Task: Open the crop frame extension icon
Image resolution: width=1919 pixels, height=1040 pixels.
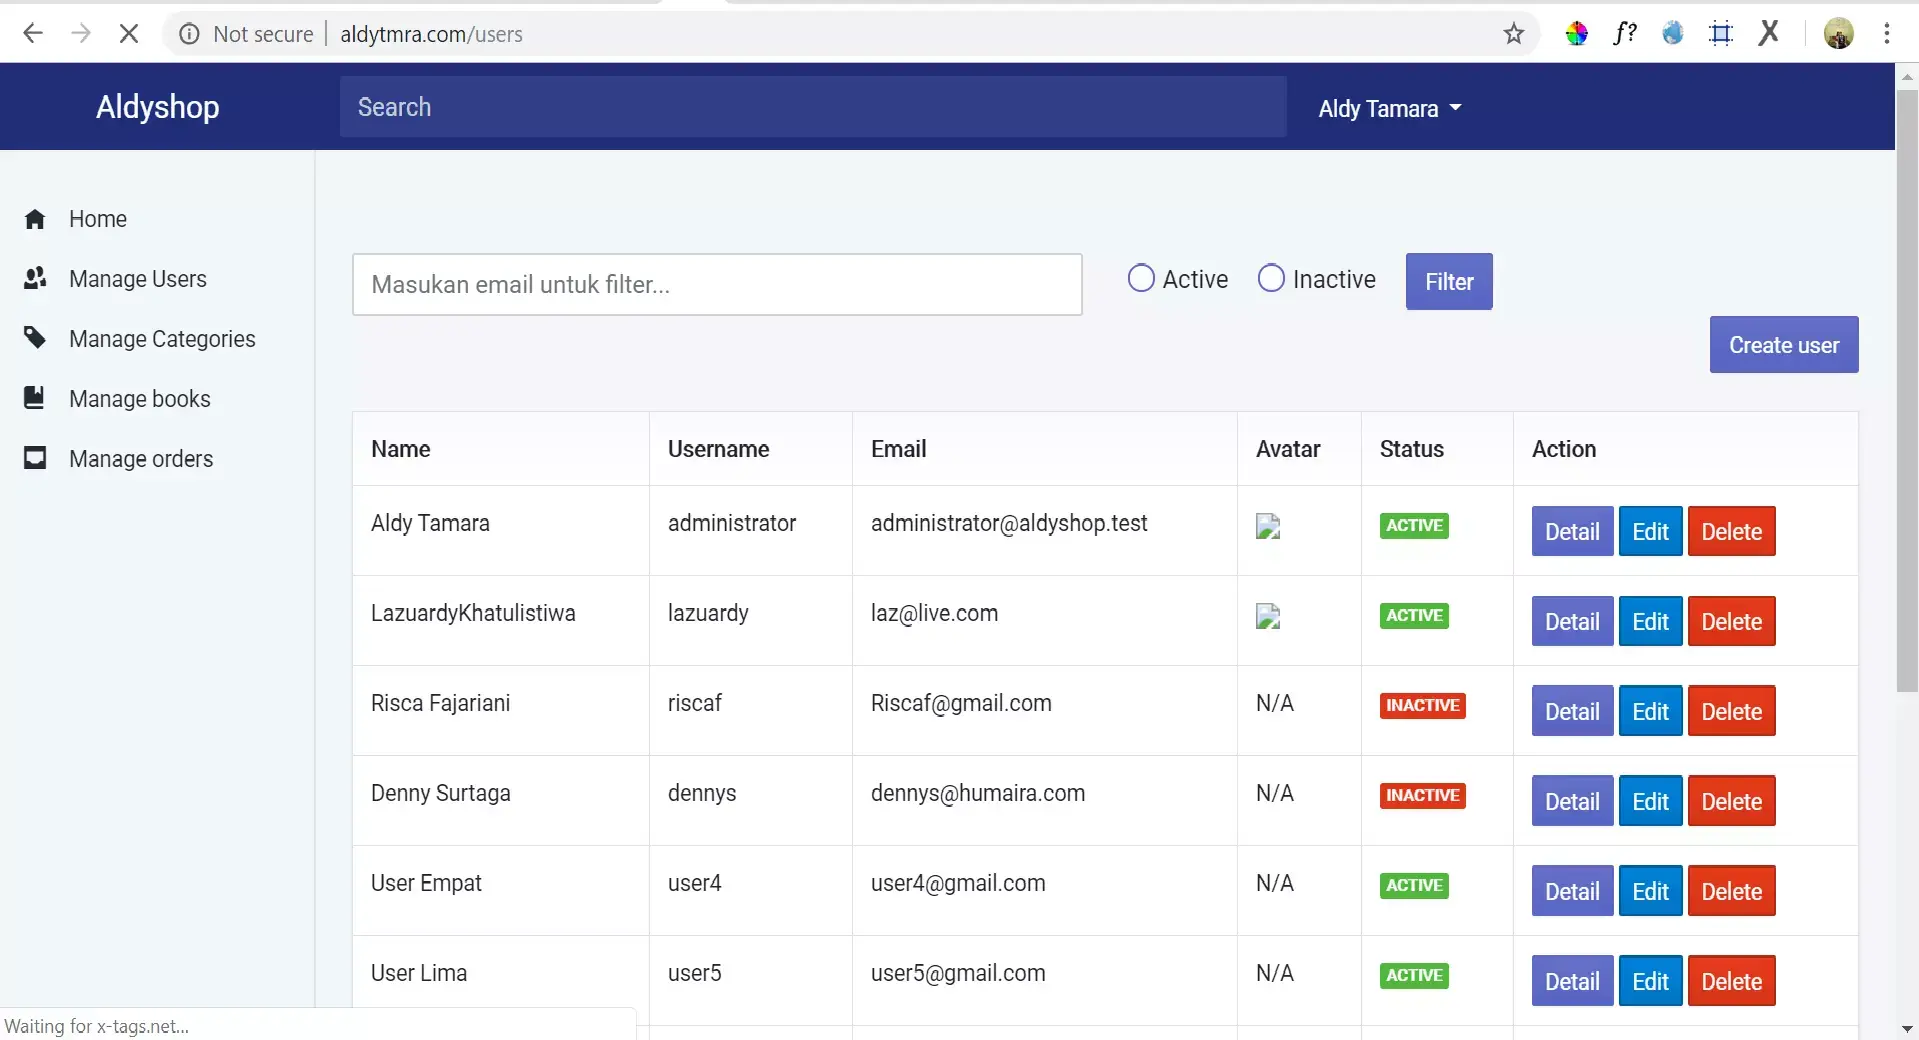Action: pyautogui.click(x=1721, y=34)
